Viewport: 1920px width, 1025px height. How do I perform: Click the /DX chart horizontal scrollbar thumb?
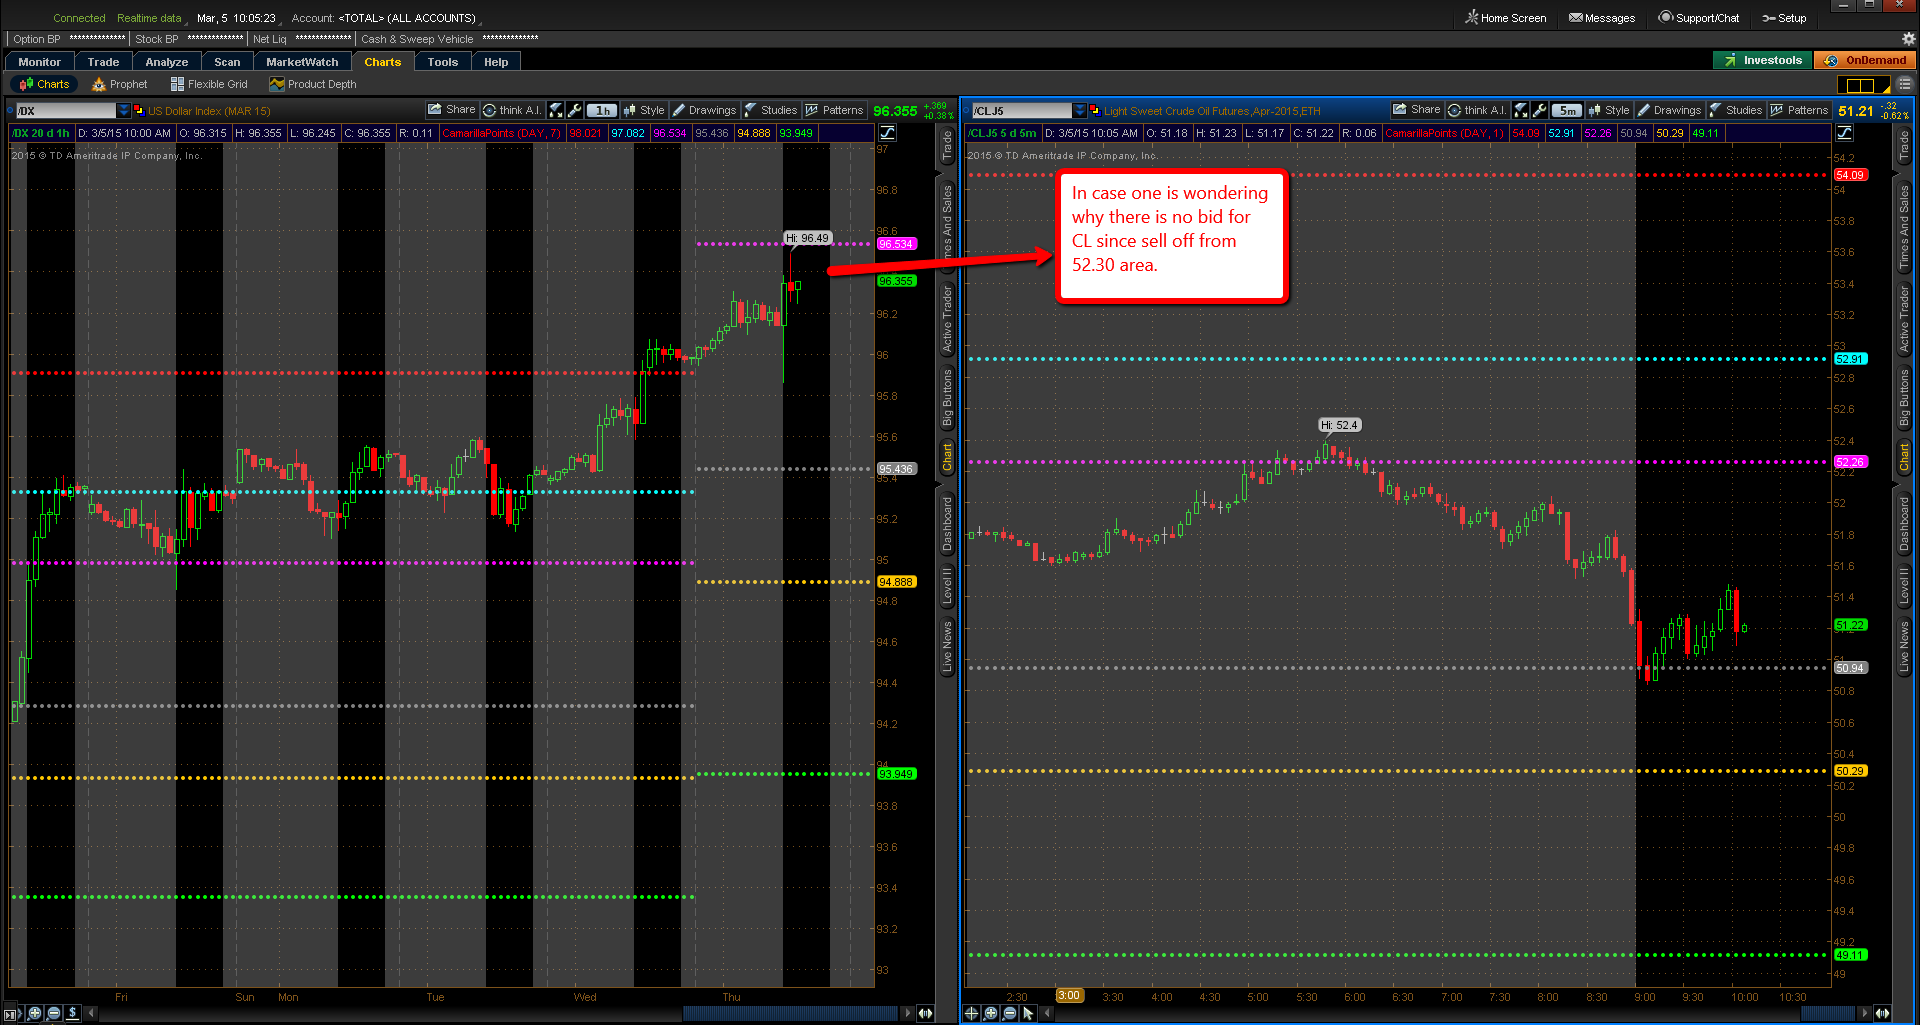(x=790, y=1013)
